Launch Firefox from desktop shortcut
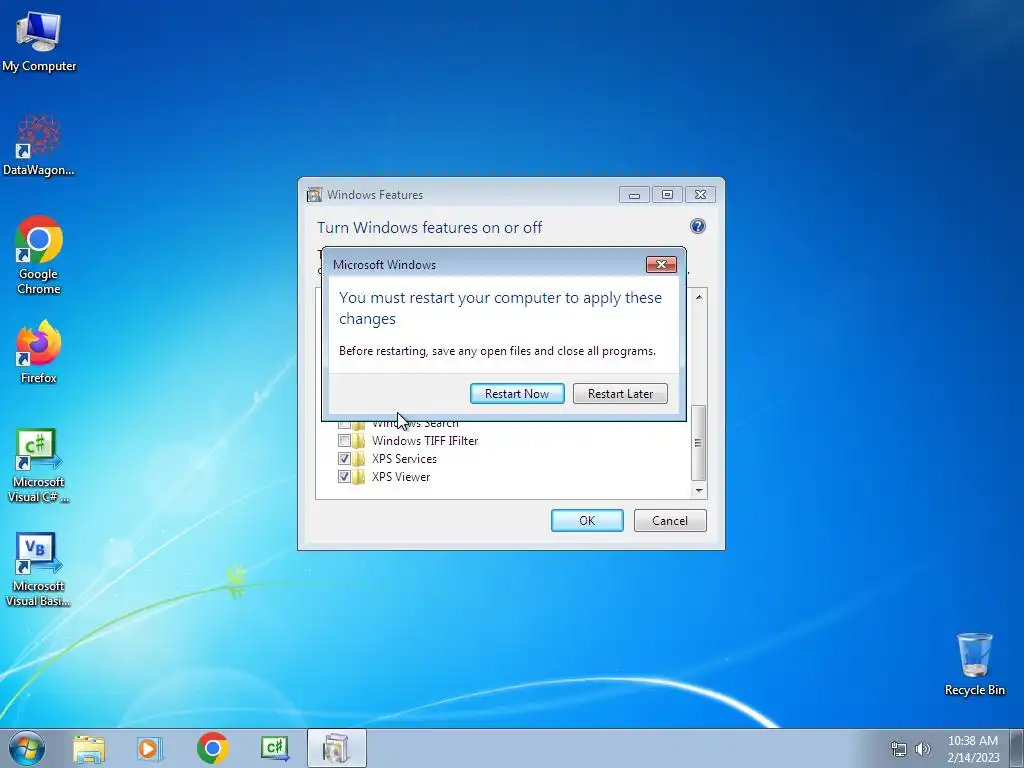 (x=39, y=353)
